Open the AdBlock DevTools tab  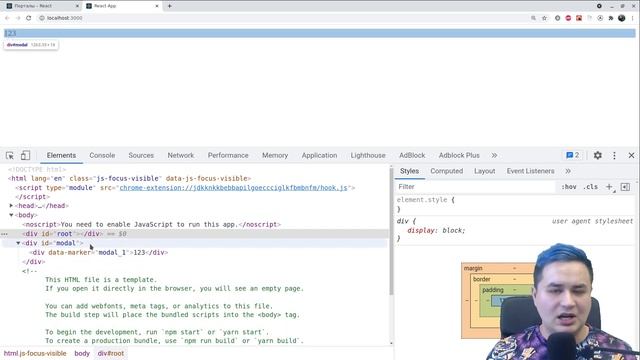pos(412,156)
